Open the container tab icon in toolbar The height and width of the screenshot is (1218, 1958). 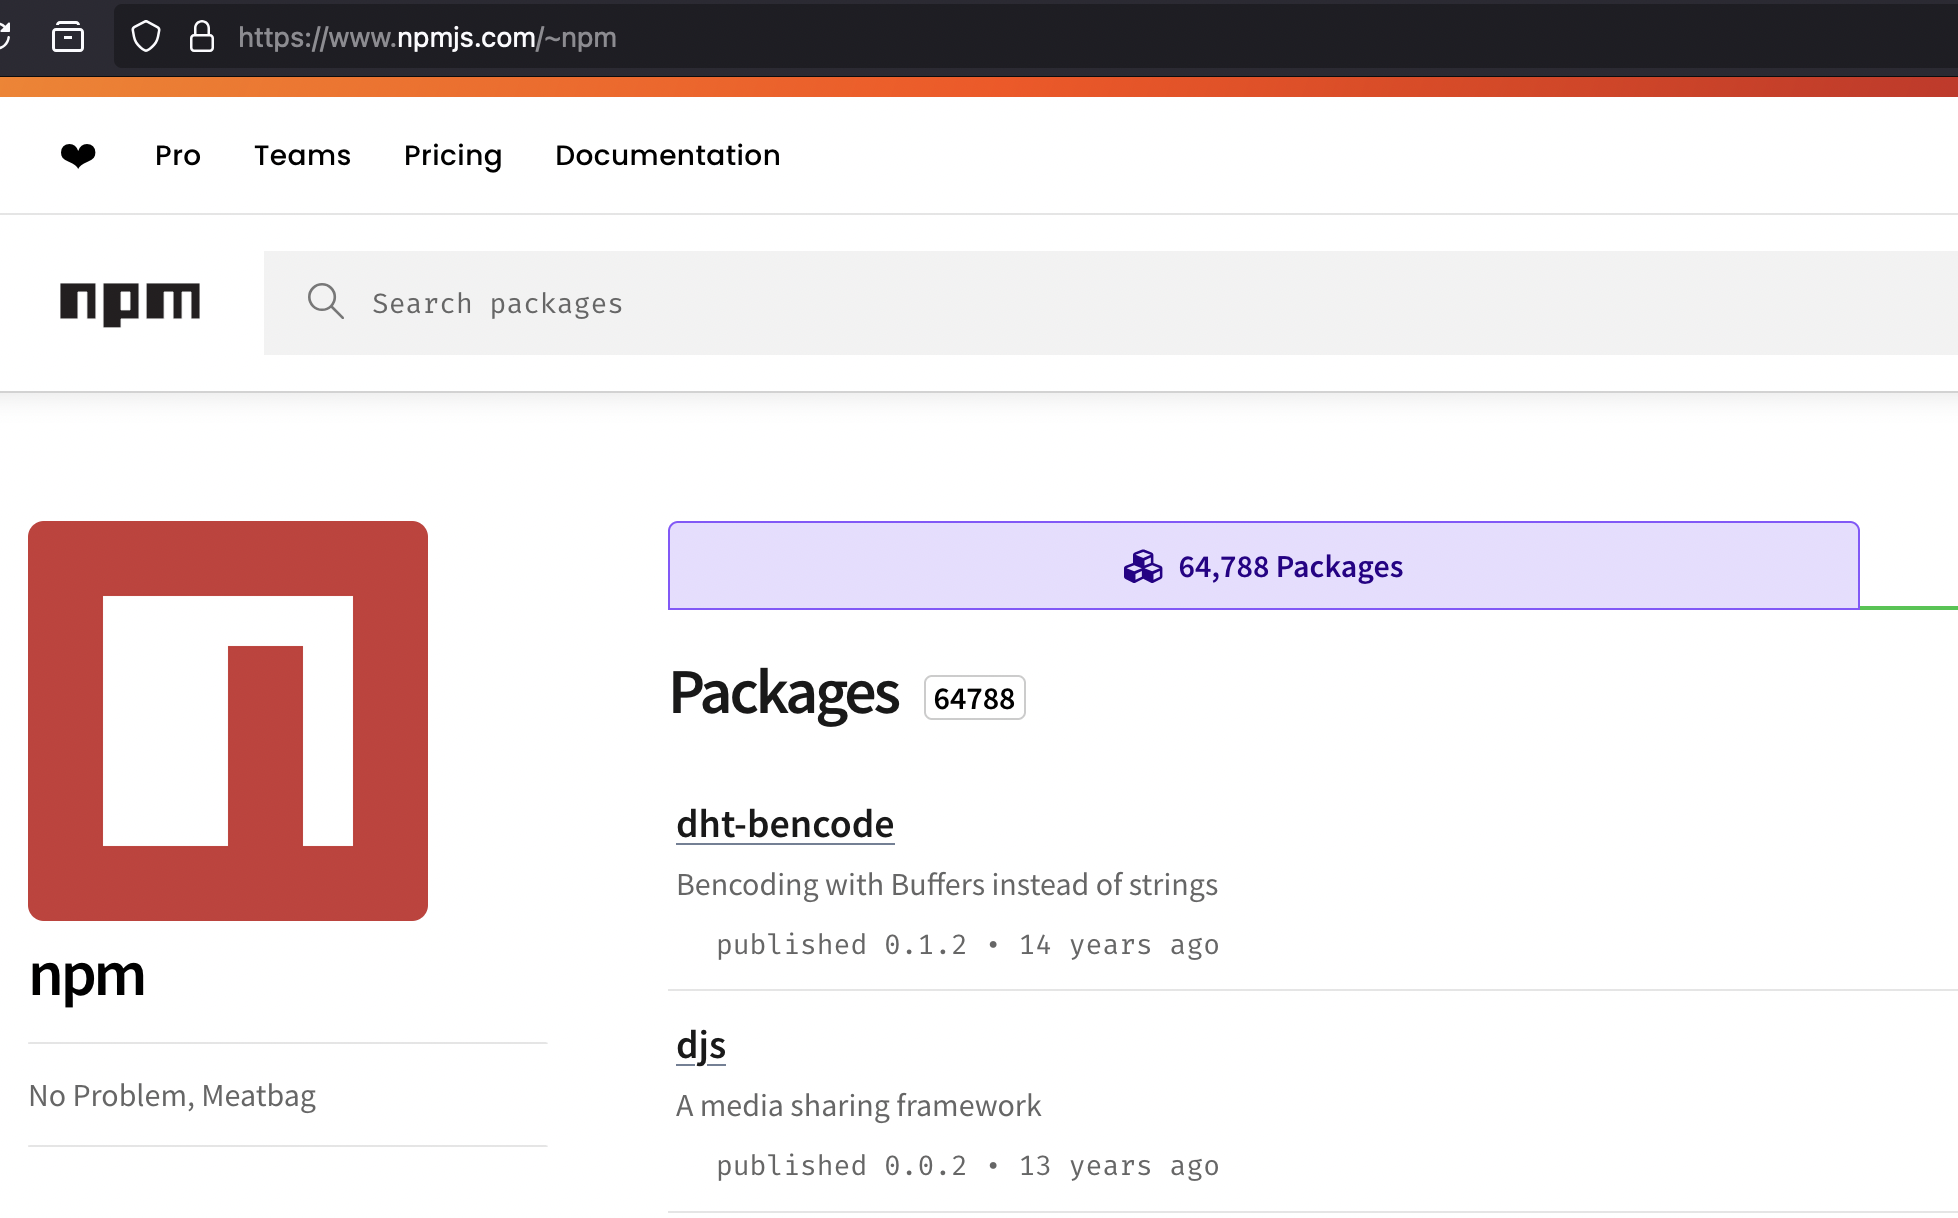(68, 37)
